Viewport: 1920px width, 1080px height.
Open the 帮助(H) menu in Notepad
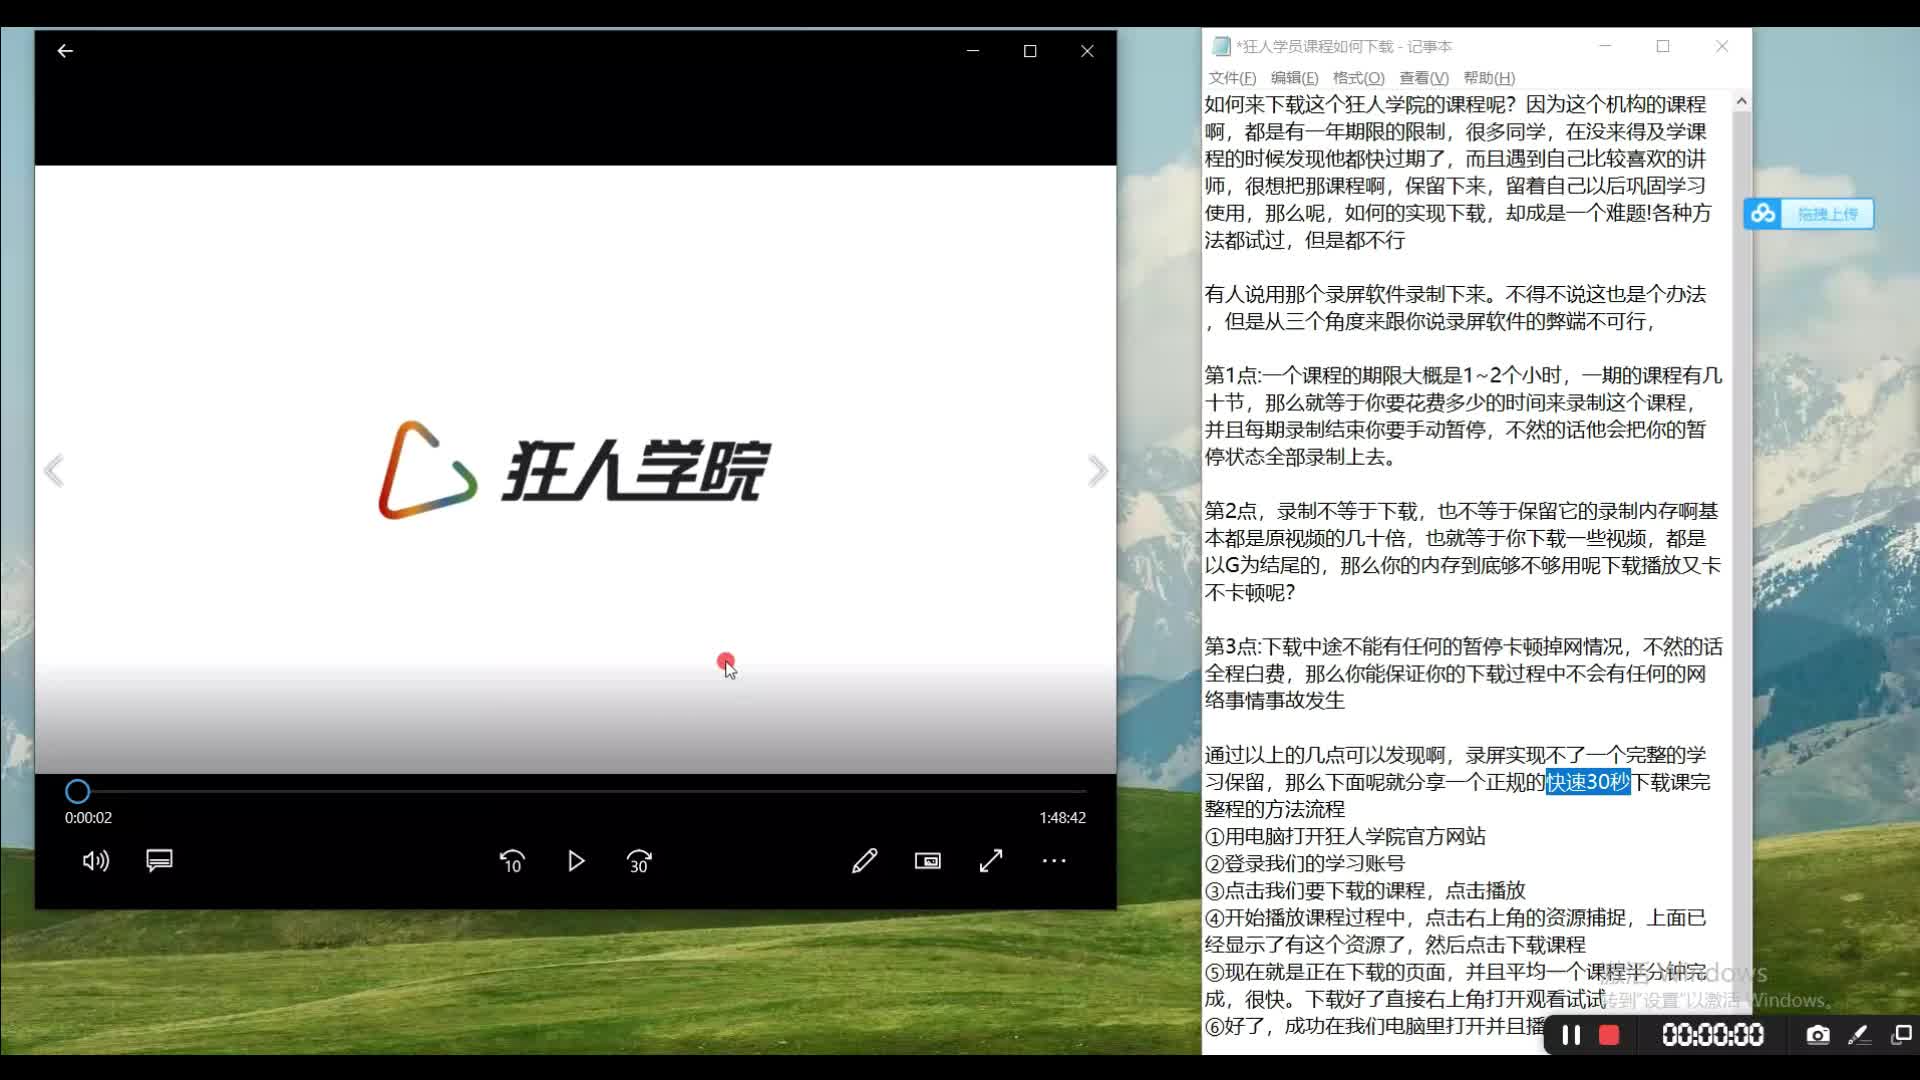pos(1489,78)
